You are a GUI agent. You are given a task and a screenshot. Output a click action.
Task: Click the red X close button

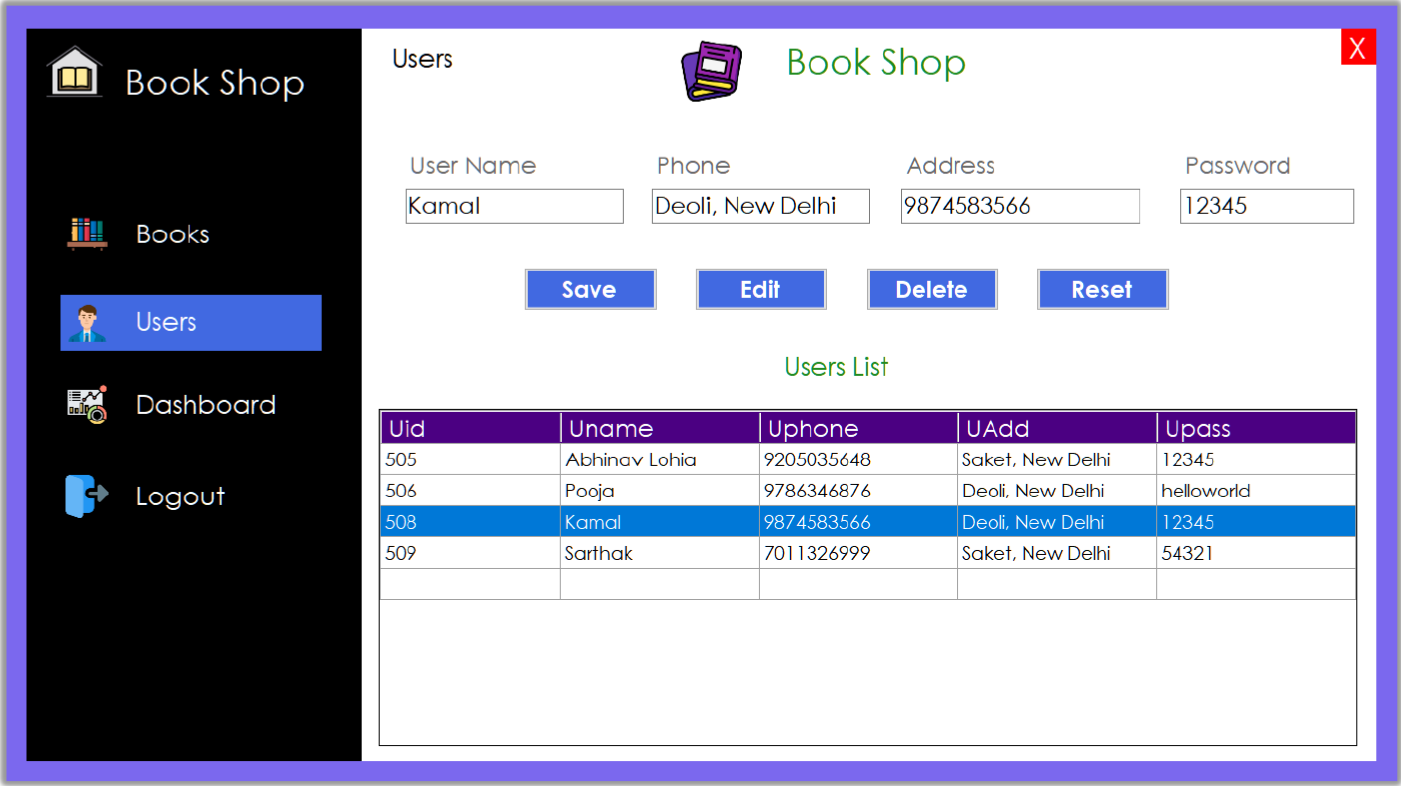click(1358, 47)
